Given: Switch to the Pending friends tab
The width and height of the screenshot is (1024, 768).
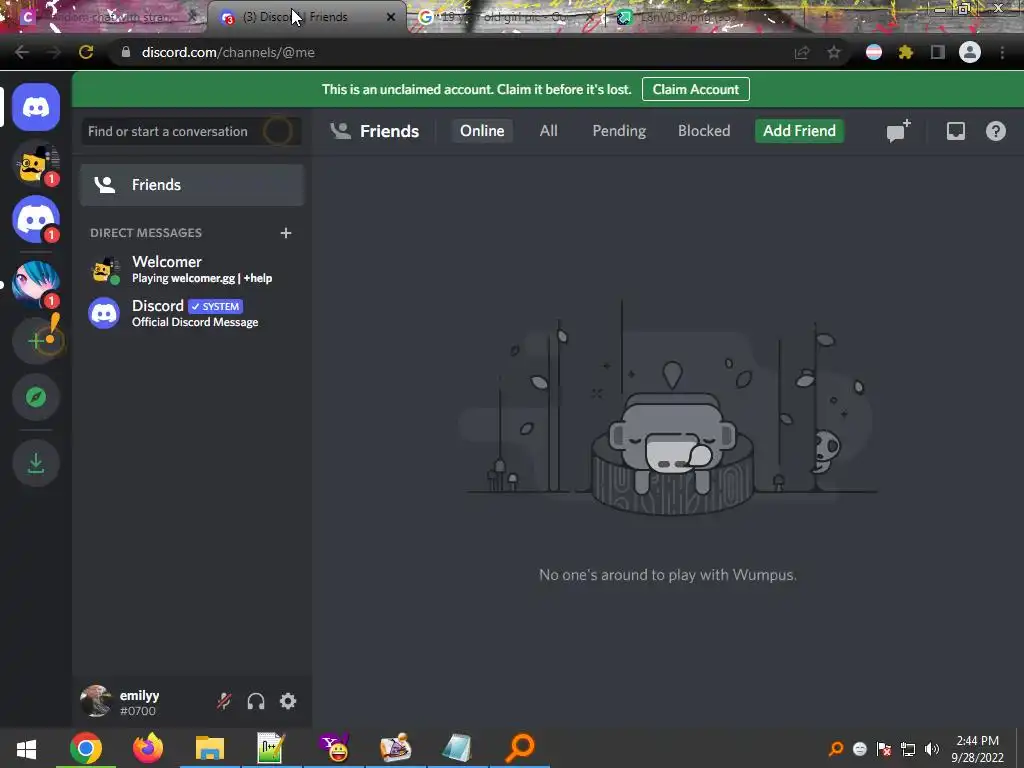Looking at the screenshot, I should pyautogui.click(x=619, y=131).
